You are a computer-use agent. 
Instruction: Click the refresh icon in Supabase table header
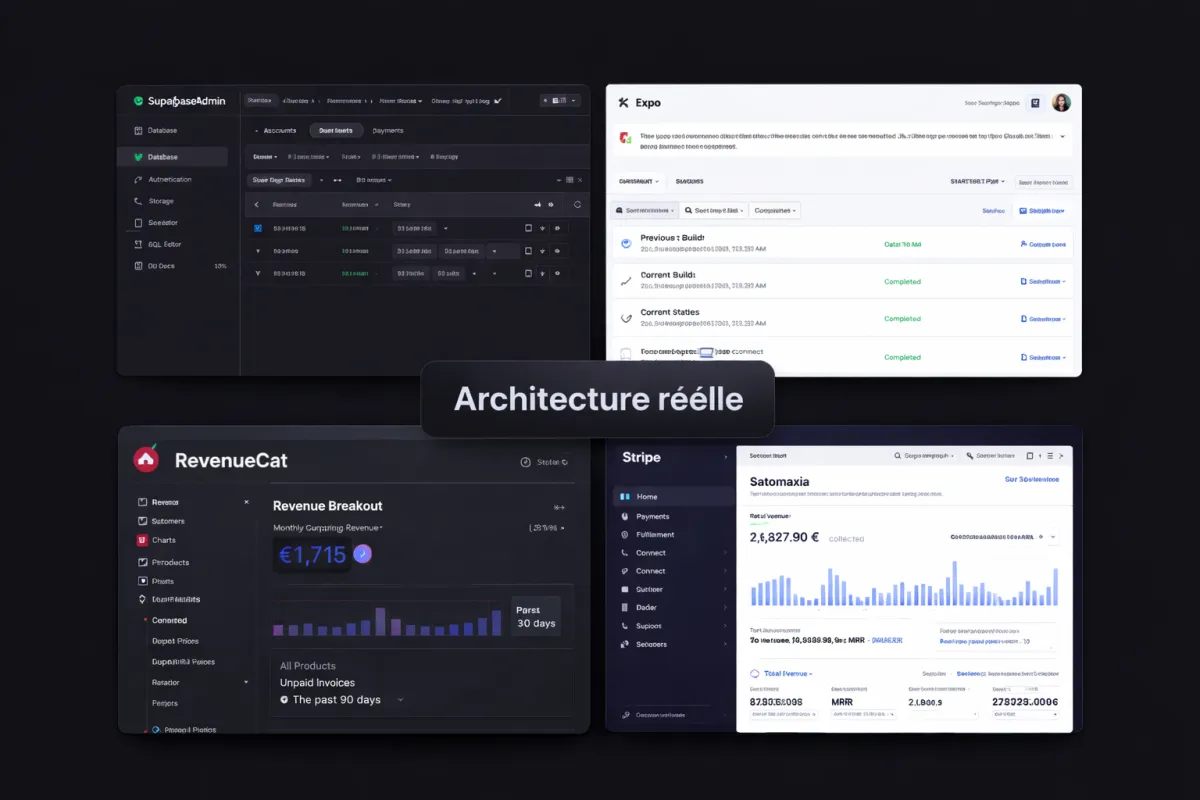pos(577,204)
